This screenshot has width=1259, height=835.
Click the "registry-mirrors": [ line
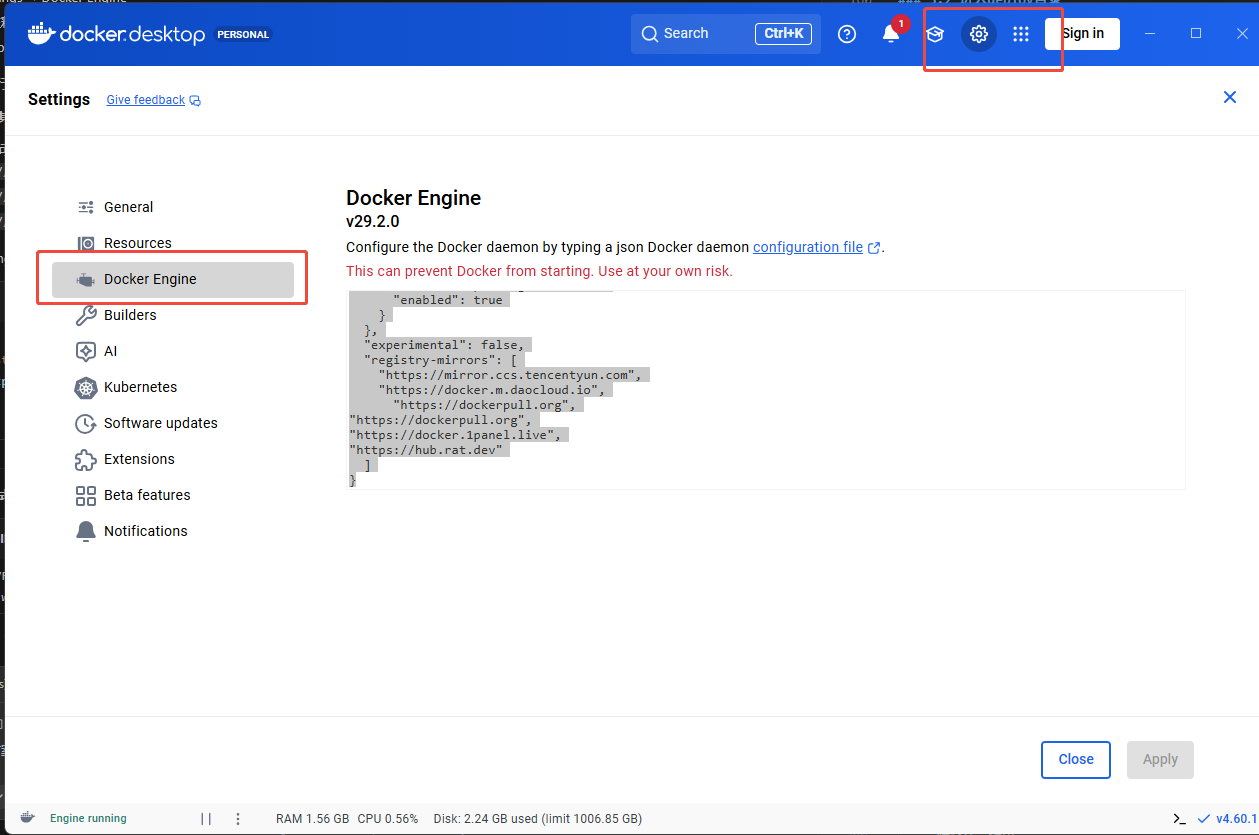click(x=440, y=360)
